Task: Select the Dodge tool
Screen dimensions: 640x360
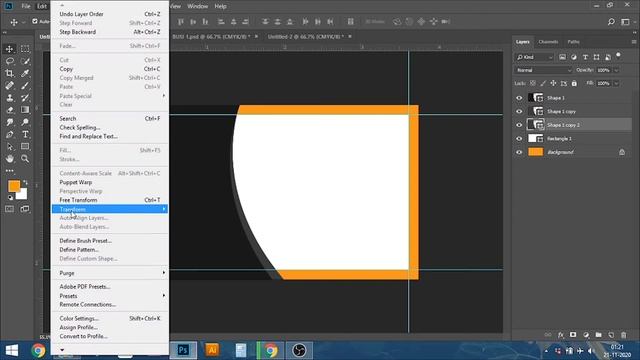Action: coord(25,122)
